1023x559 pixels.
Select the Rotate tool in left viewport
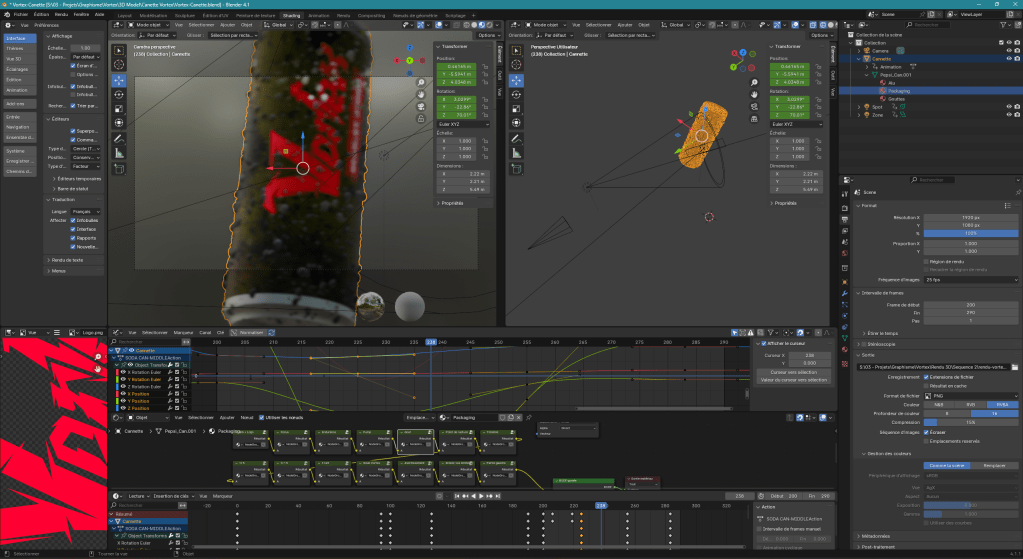click(x=119, y=94)
